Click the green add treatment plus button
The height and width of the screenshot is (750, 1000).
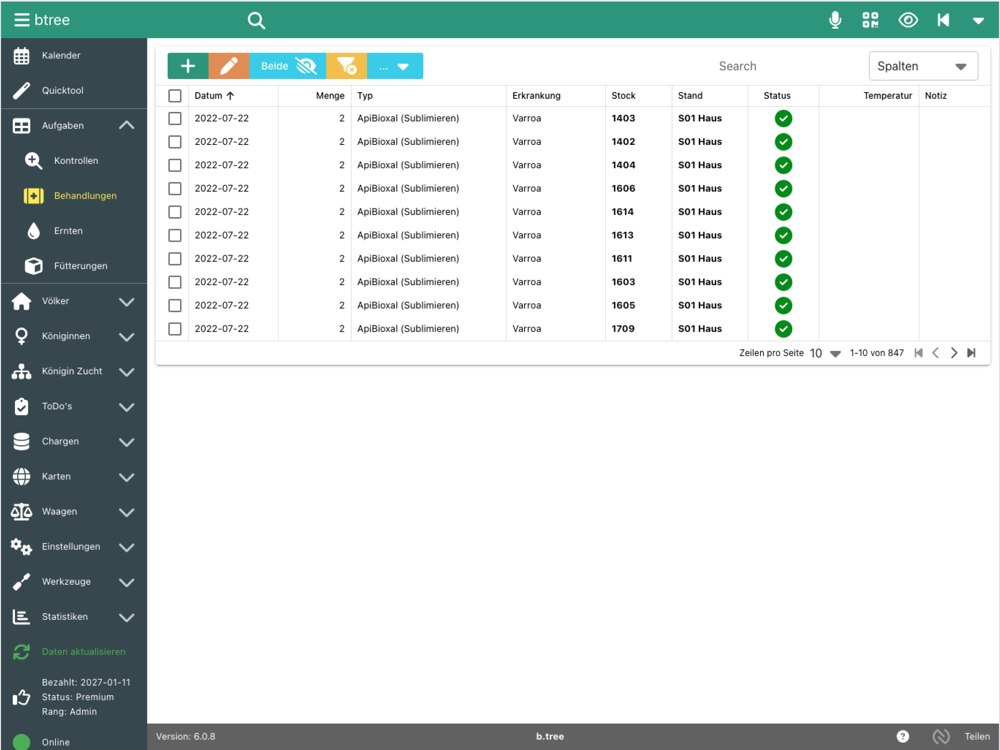pos(187,66)
